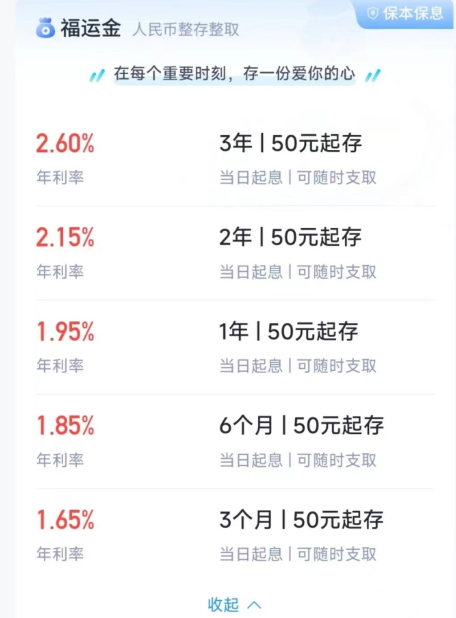
Task: Select the 2年 50元起存 deposit product
Action: coord(236,253)
